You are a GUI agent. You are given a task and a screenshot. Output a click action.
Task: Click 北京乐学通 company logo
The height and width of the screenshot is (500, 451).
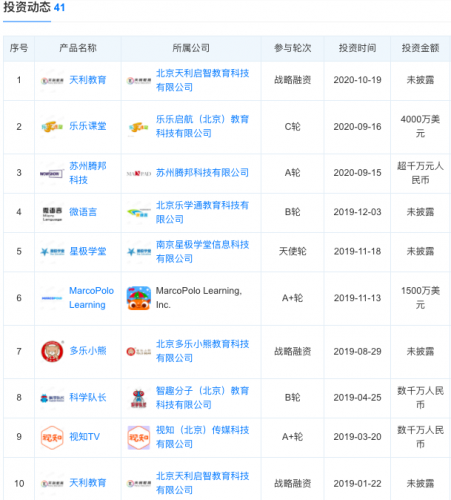pos(139,213)
